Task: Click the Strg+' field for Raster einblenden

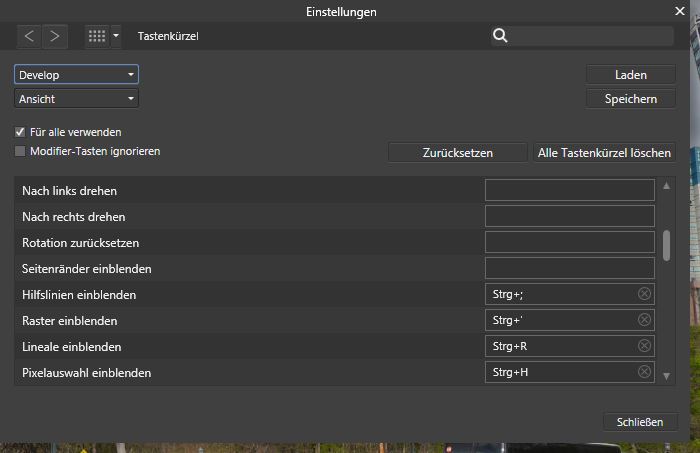Action: (570, 320)
